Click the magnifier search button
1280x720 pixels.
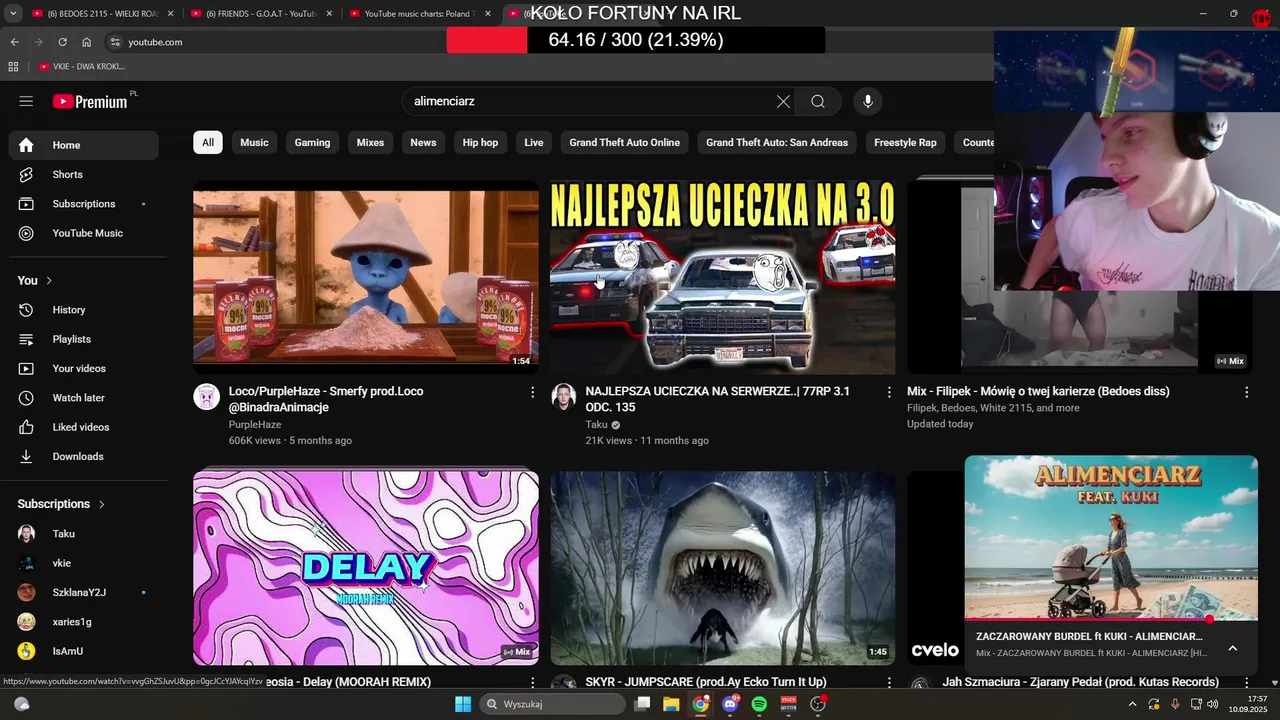(x=818, y=101)
